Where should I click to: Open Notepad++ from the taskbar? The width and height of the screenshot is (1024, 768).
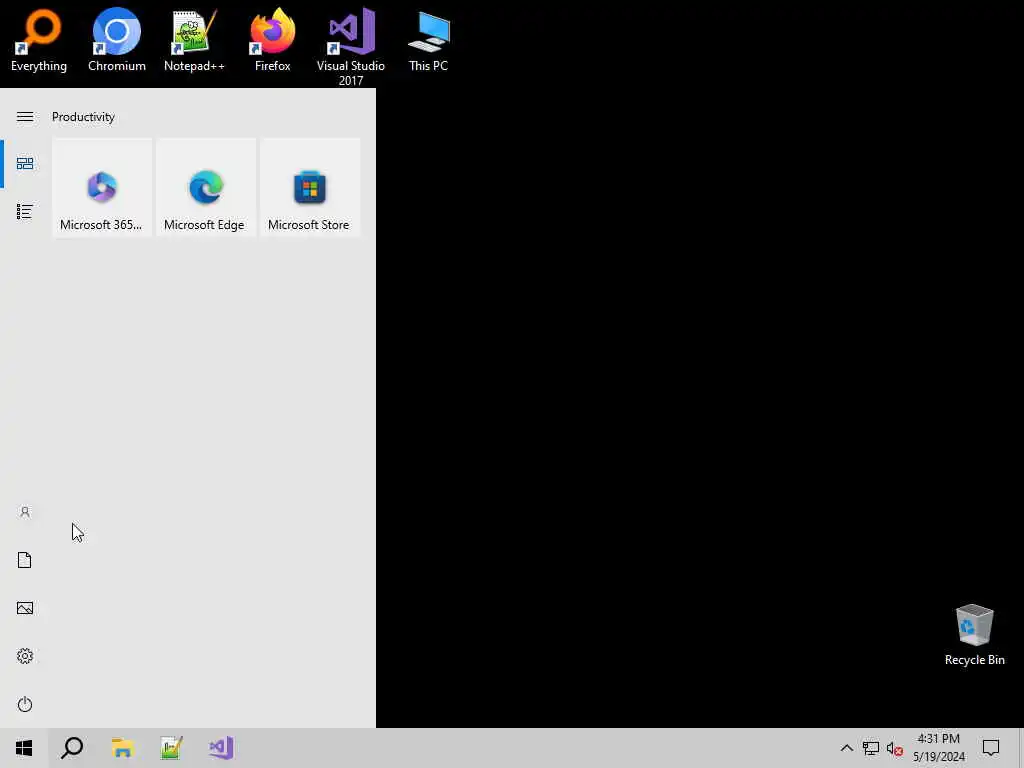(172, 748)
